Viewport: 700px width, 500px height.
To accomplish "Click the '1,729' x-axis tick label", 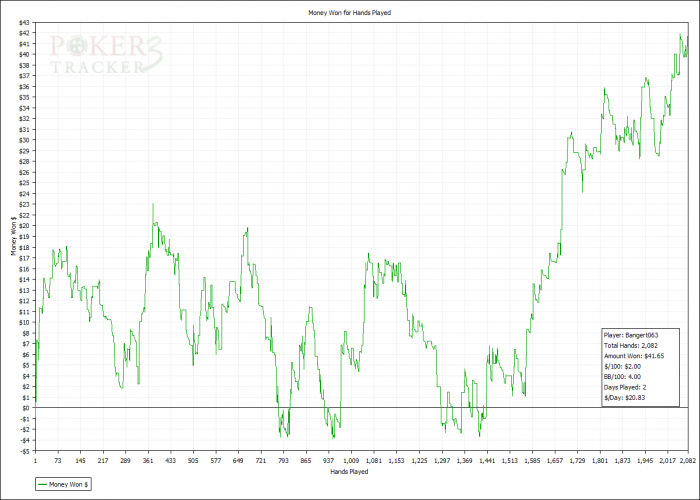I will (577, 461).
